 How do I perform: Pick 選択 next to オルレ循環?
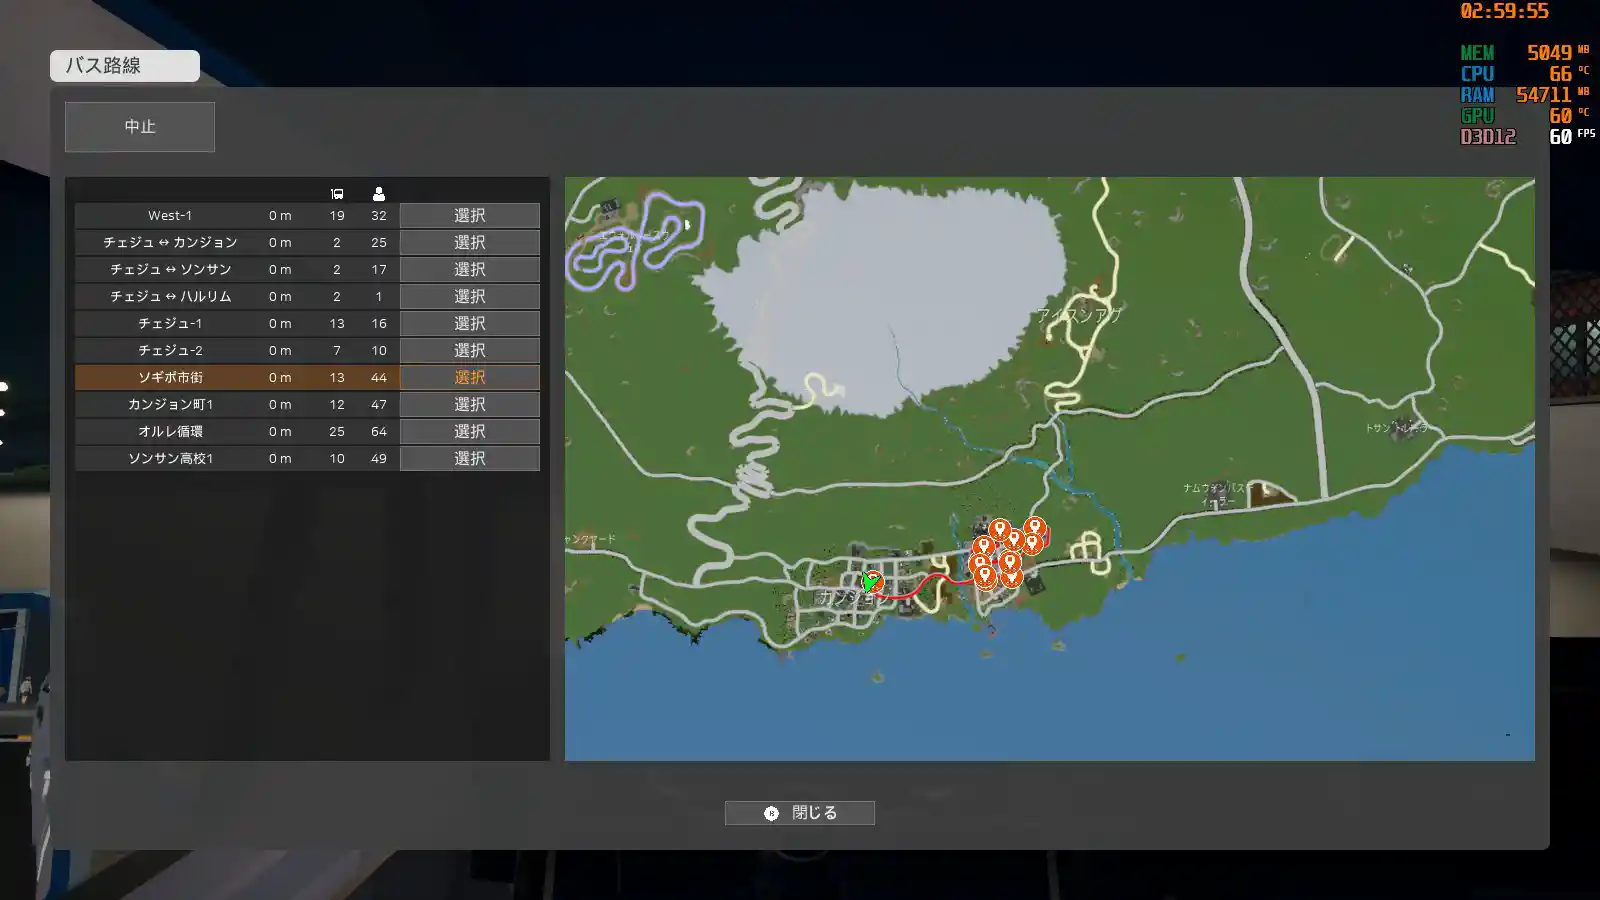click(469, 432)
